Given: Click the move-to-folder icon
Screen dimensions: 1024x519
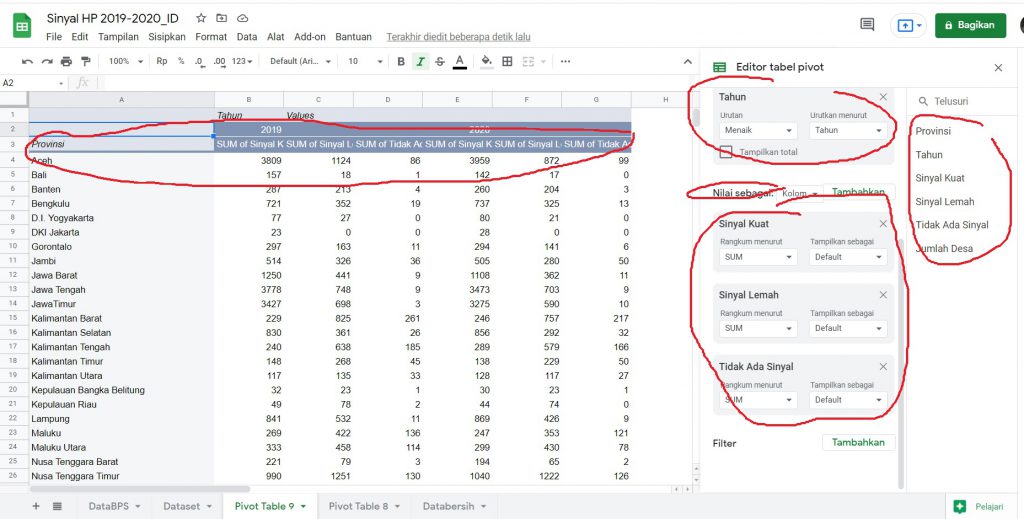Looking at the screenshot, I should (222, 18).
